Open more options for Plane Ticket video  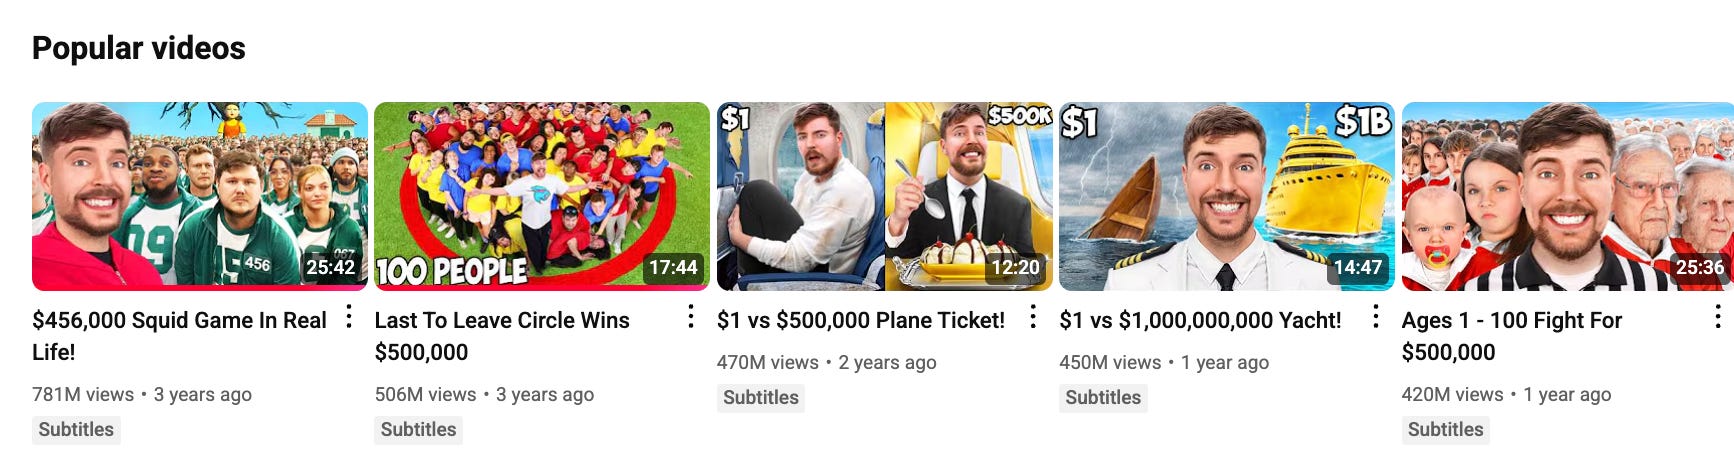tap(1033, 317)
